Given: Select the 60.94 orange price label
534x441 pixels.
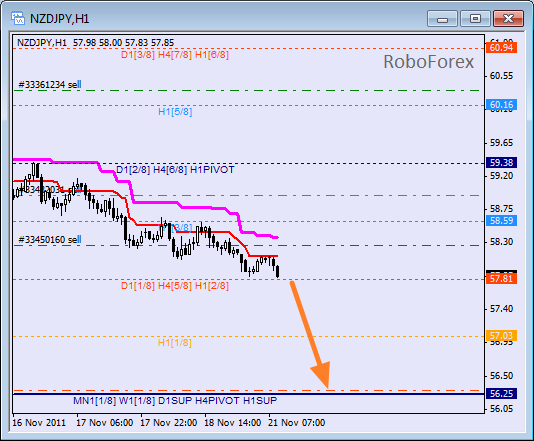Looking at the screenshot, I should coord(501,48).
